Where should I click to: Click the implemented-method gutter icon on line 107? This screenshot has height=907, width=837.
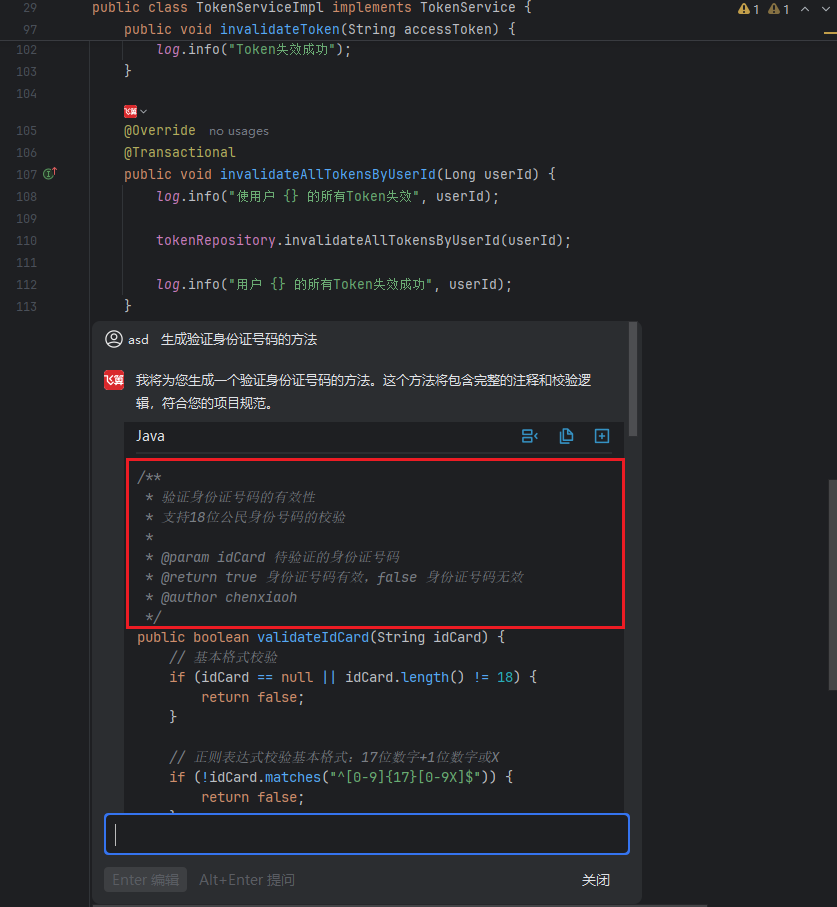click(50, 174)
